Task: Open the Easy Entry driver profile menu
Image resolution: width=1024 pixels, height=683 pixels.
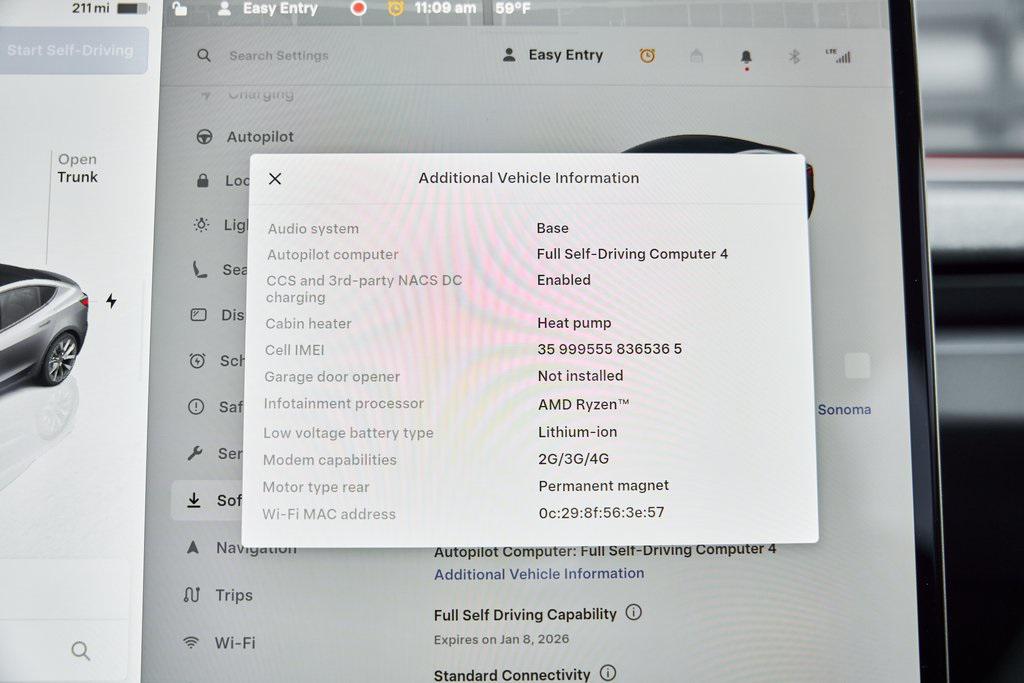Action: (554, 56)
